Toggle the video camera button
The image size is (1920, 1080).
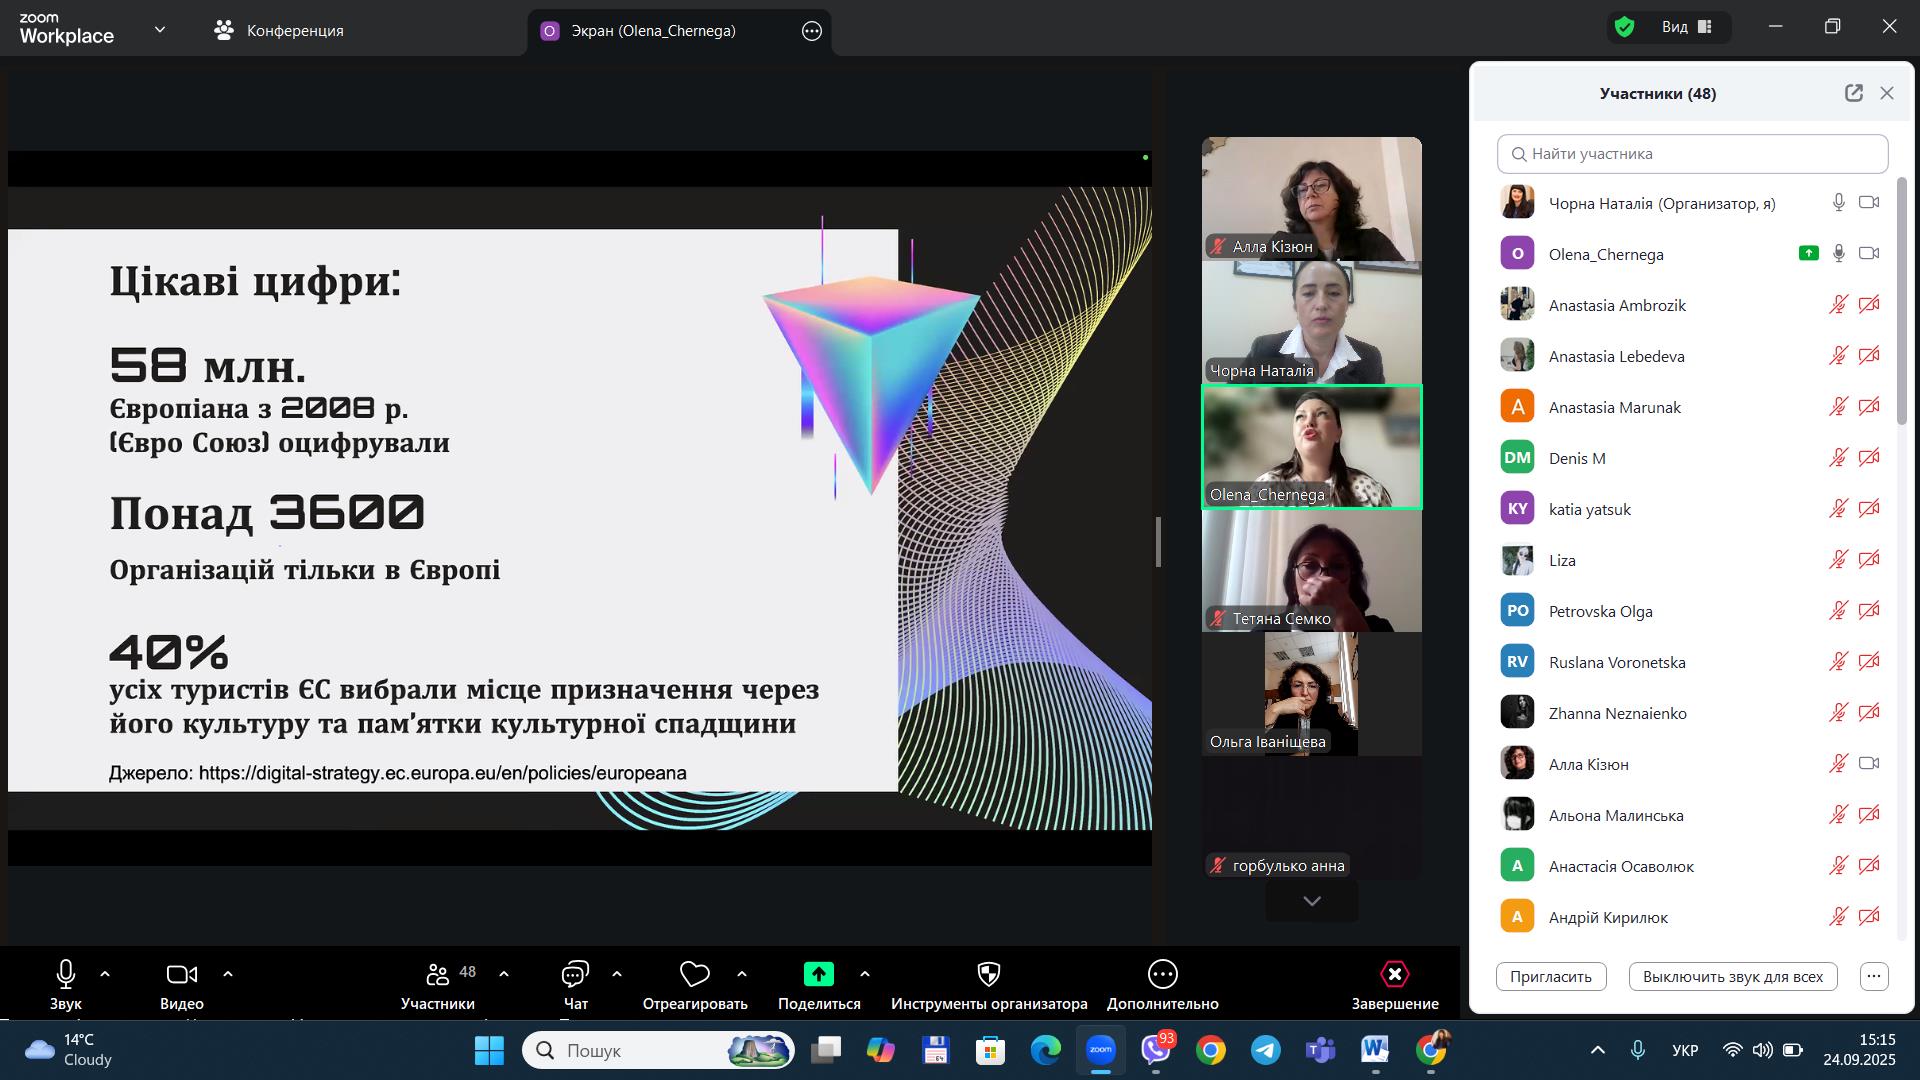pyautogui.click(x=181, y=974)
